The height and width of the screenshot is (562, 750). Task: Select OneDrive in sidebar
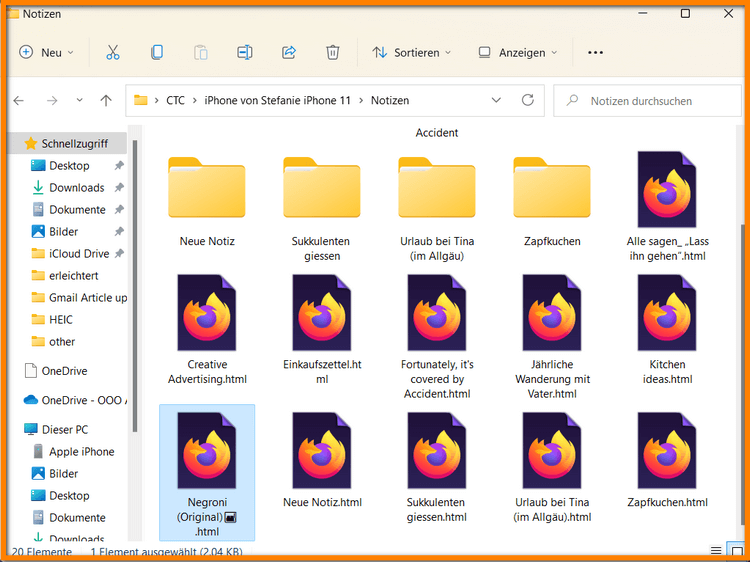click(x=64, y=371)
